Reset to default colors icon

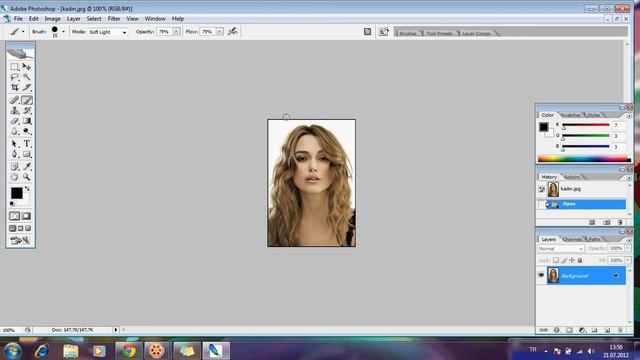coord(12,204)
